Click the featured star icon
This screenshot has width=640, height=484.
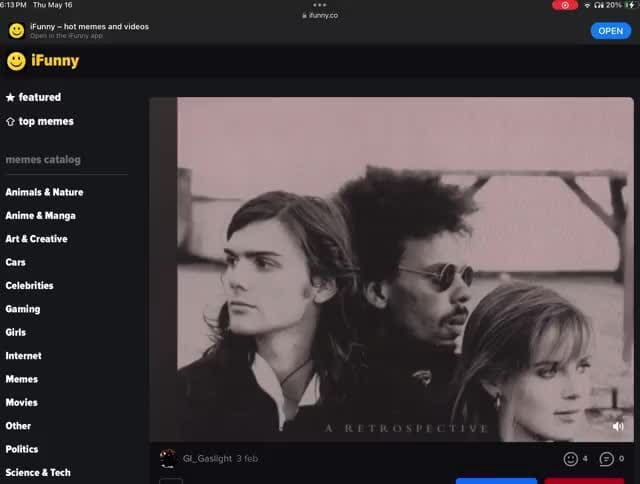pyautogui.click(x=10, y=98)
